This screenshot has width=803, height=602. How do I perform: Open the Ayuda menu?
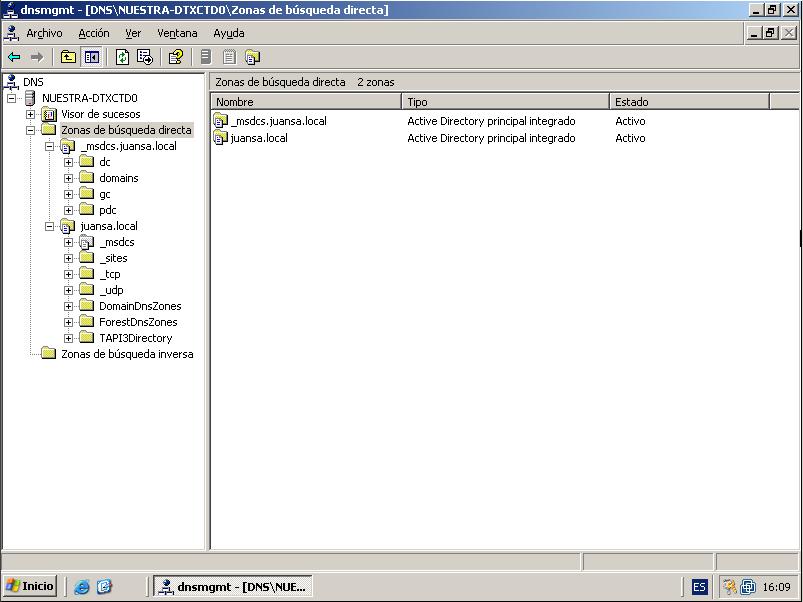(x=228, y=33)
